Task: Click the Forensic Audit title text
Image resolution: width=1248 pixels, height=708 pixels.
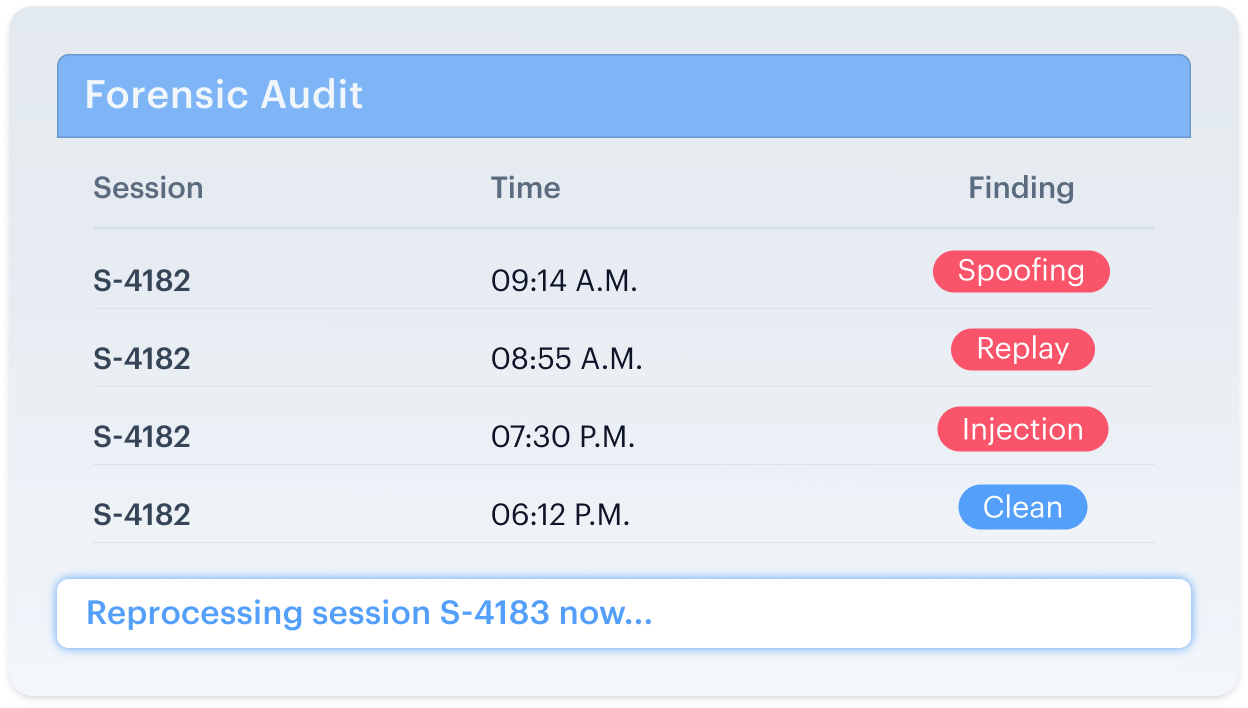Action: (224, 95)
